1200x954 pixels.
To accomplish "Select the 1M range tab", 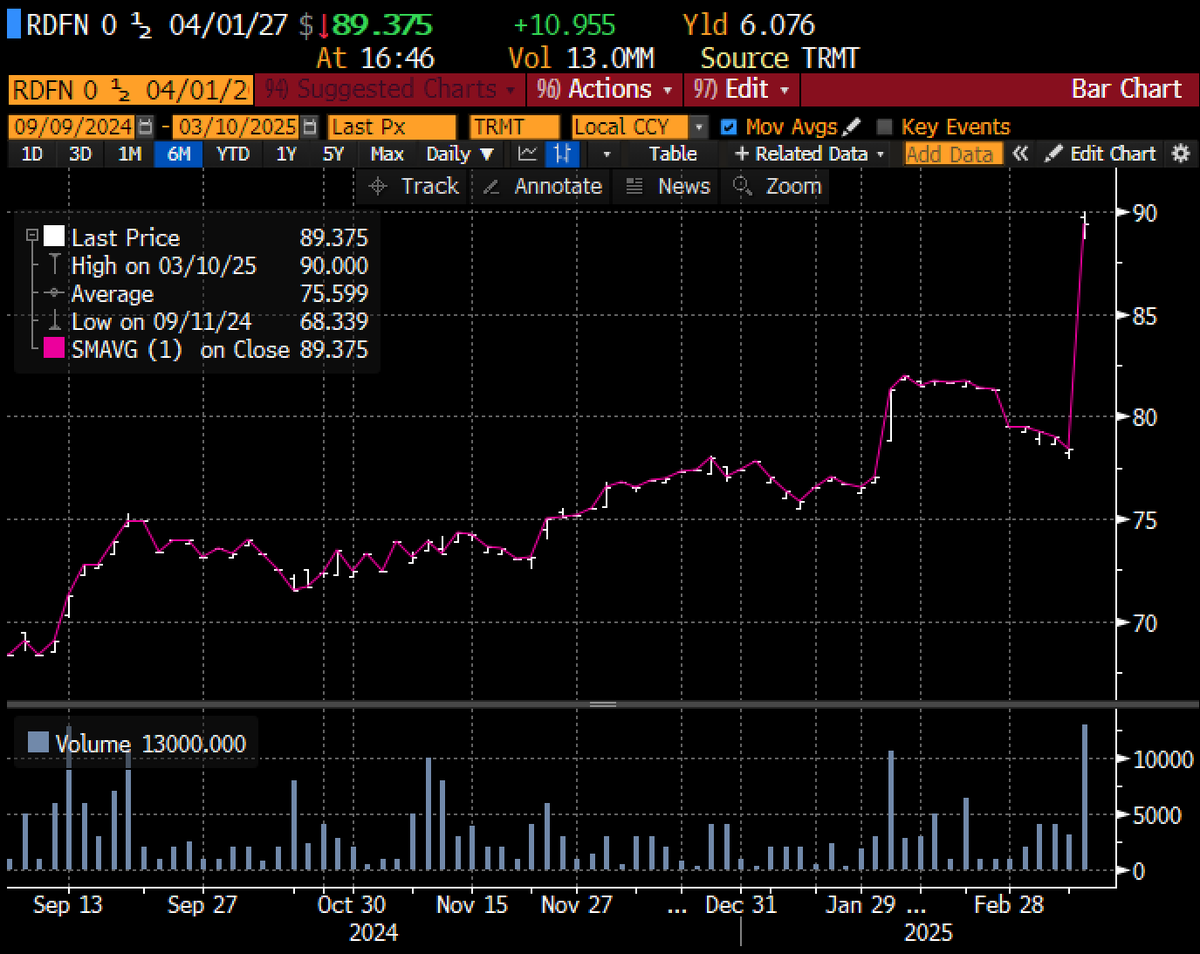I will point(130,154).
